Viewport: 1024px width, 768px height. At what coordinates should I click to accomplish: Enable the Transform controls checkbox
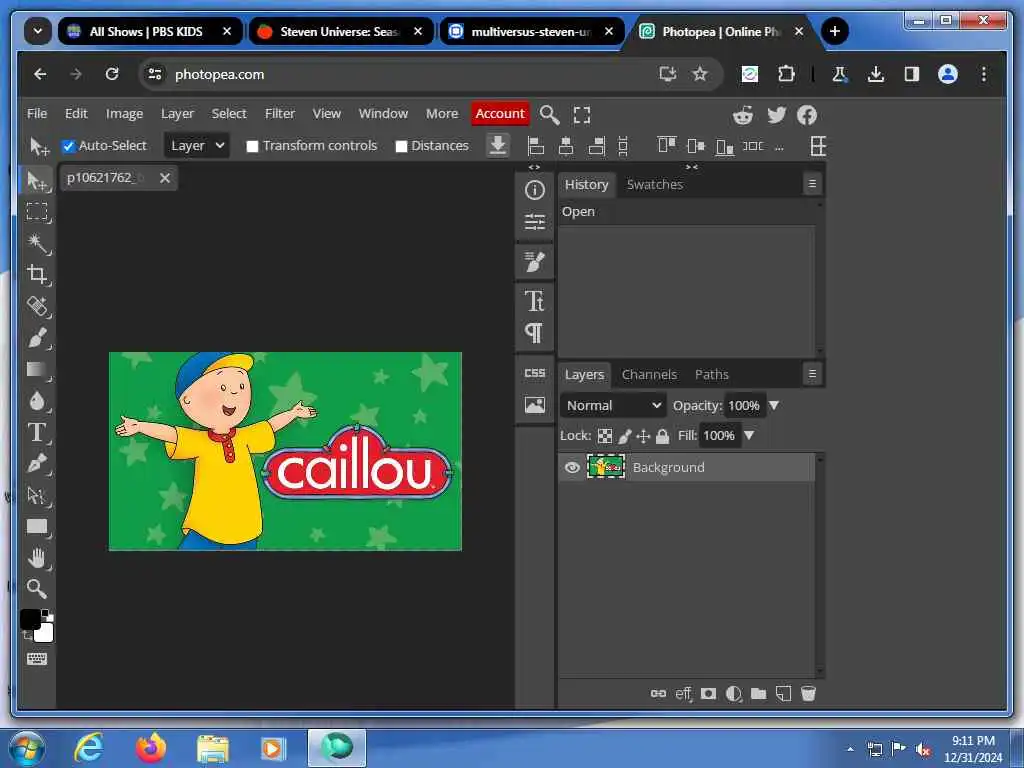[x=252, y=146]
